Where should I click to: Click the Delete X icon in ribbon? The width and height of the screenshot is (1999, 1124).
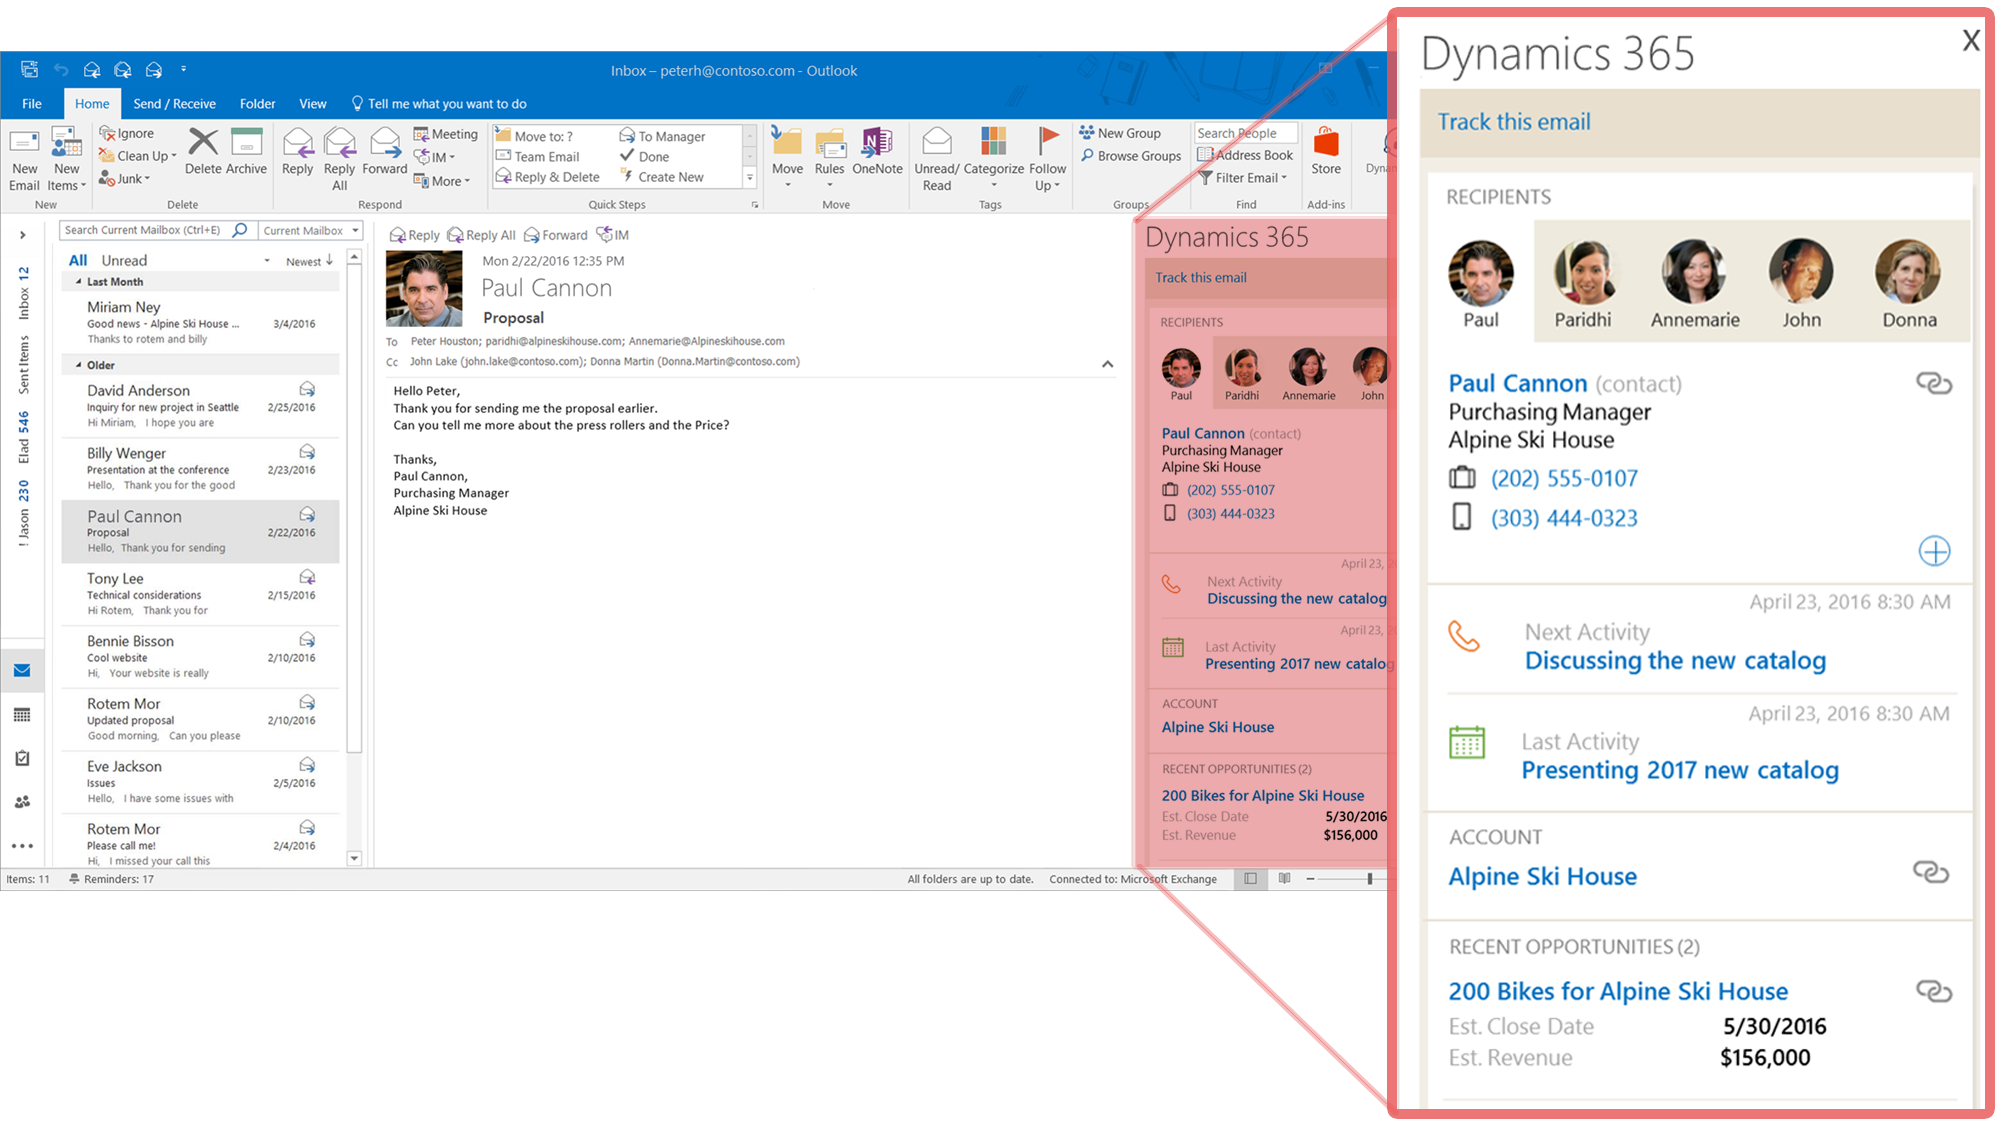(x=203, y=143)
